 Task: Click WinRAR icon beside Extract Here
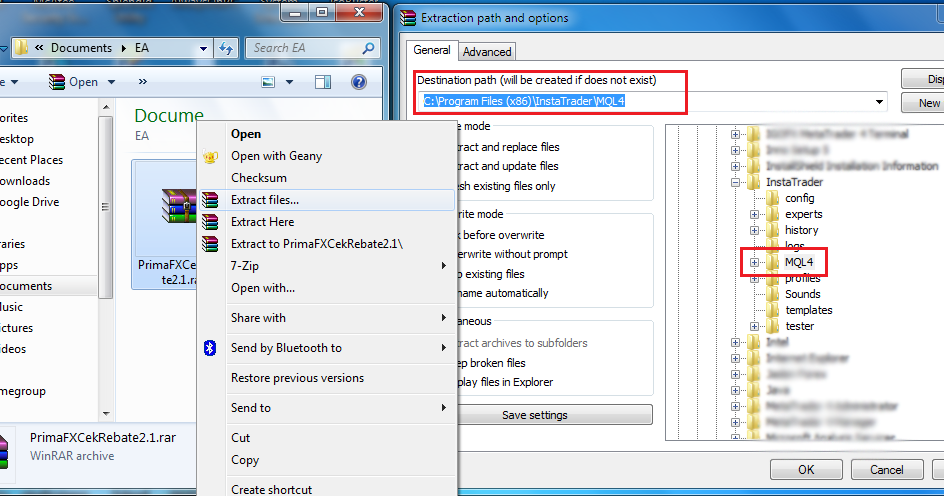click(x=210, y=222)
